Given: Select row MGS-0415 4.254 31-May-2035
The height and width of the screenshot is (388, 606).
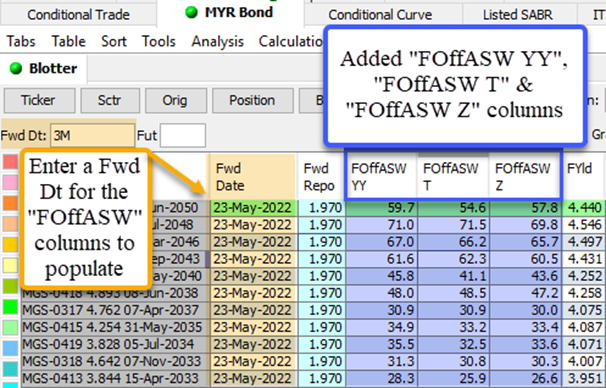Looking at the screenshot, I should [x=114, y=328].
